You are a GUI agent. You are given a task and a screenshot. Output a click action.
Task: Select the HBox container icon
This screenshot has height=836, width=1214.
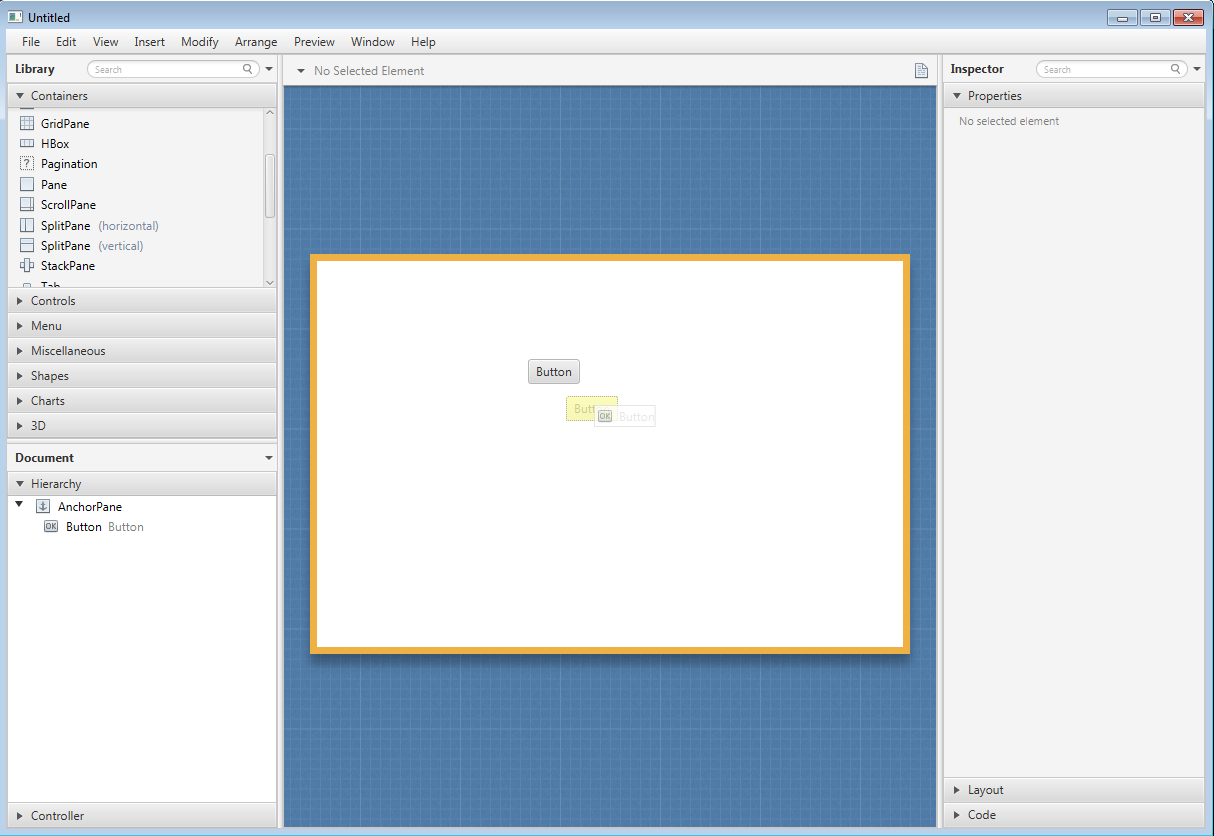click(27, 144)
